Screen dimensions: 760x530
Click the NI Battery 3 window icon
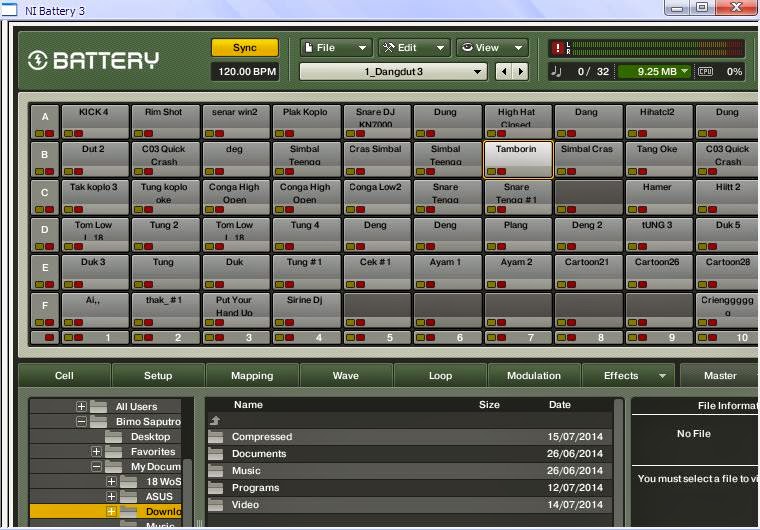9,10
